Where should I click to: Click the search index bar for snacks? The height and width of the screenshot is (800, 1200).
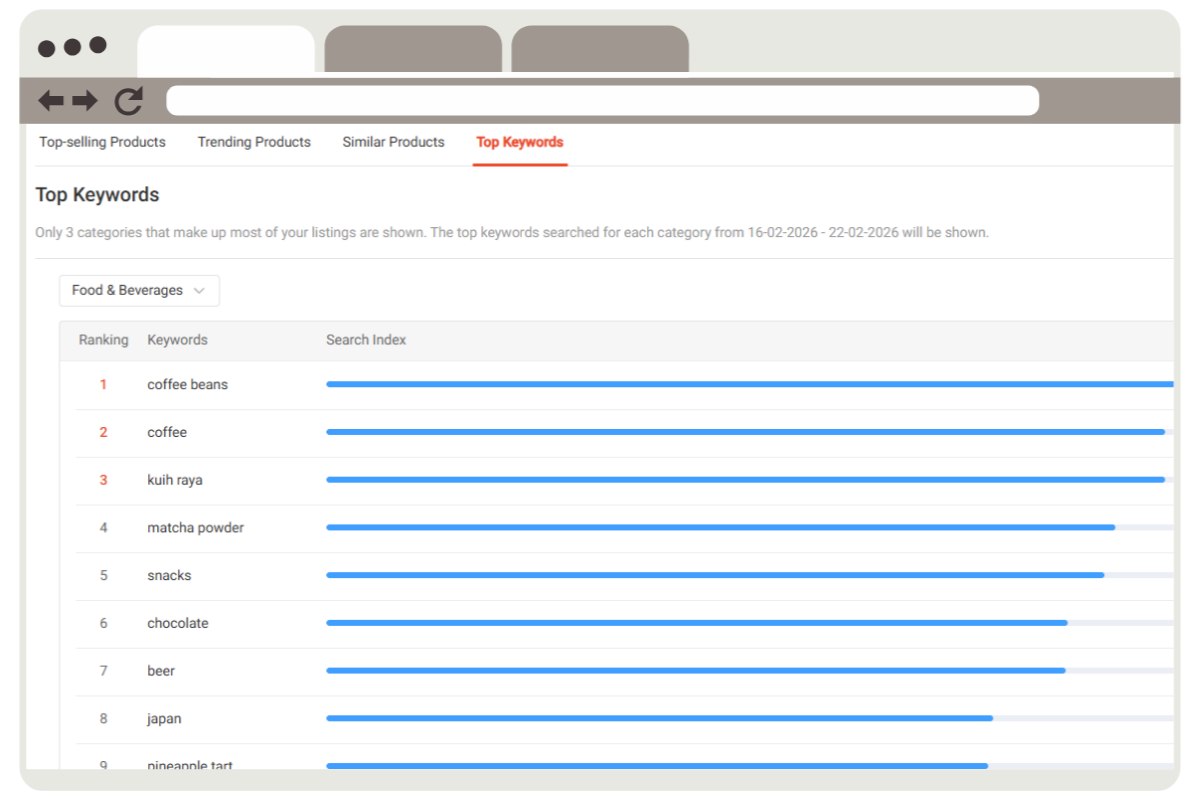714,575
